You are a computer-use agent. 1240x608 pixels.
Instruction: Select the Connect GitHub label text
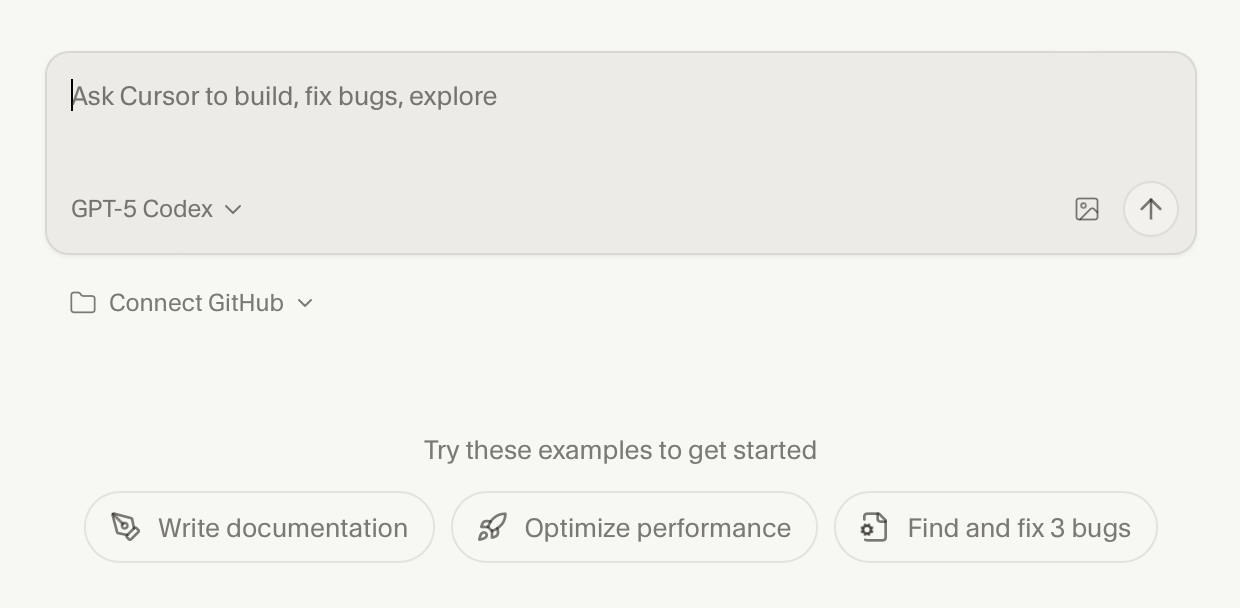click(x=196, y=303)
